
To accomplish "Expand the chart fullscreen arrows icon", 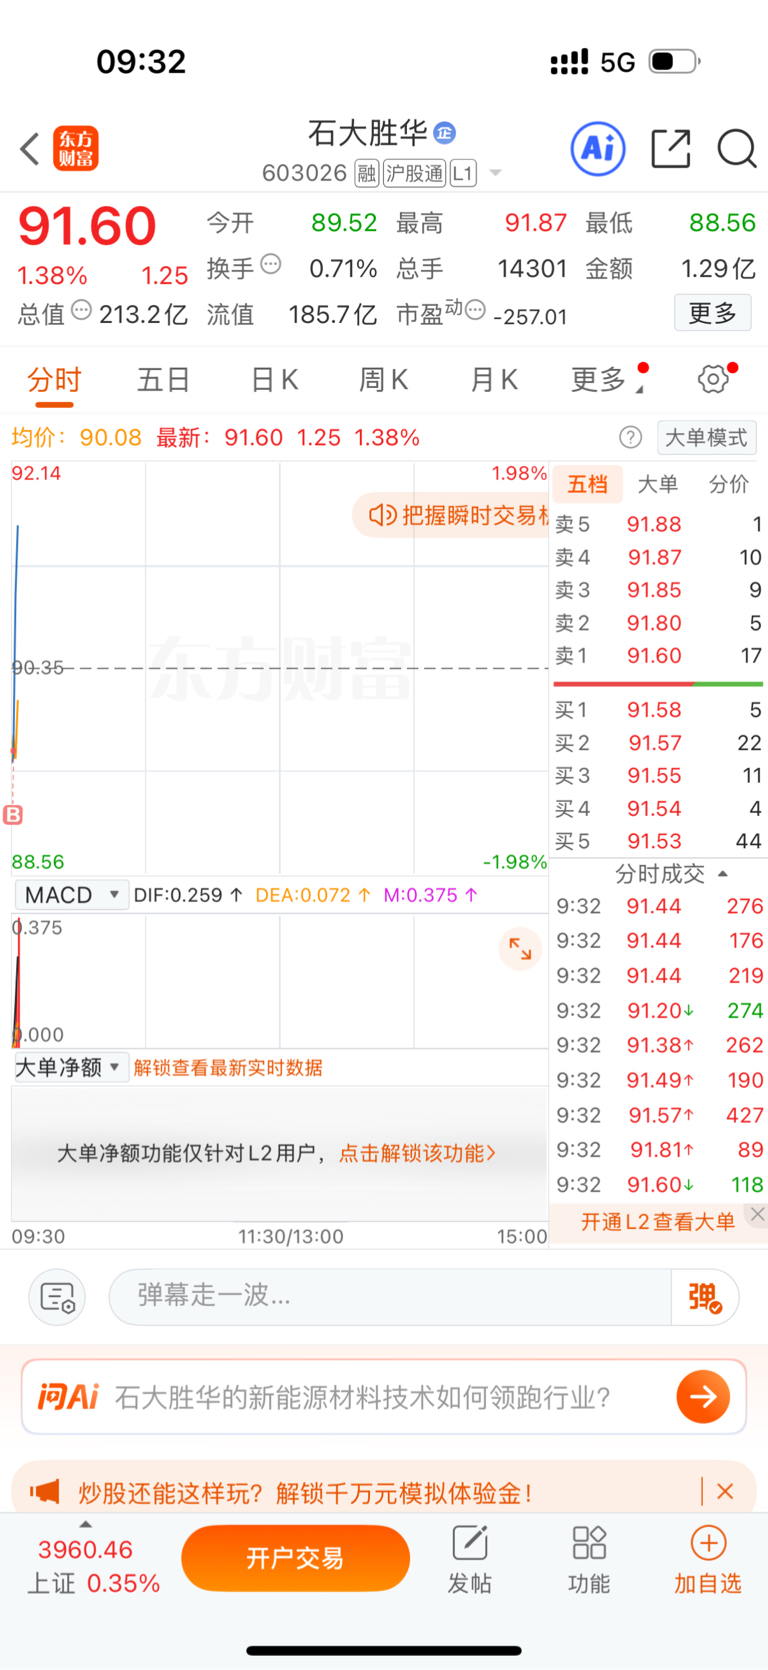I will 520,948.
